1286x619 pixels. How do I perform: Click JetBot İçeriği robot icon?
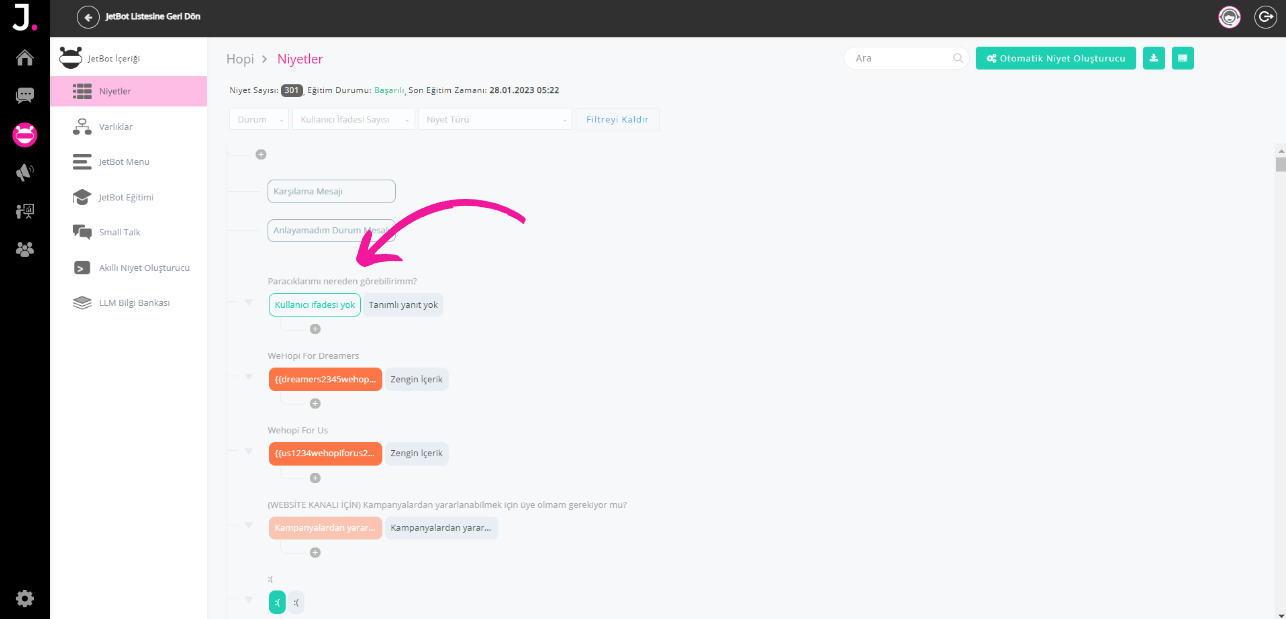click(x=70, y=57)
